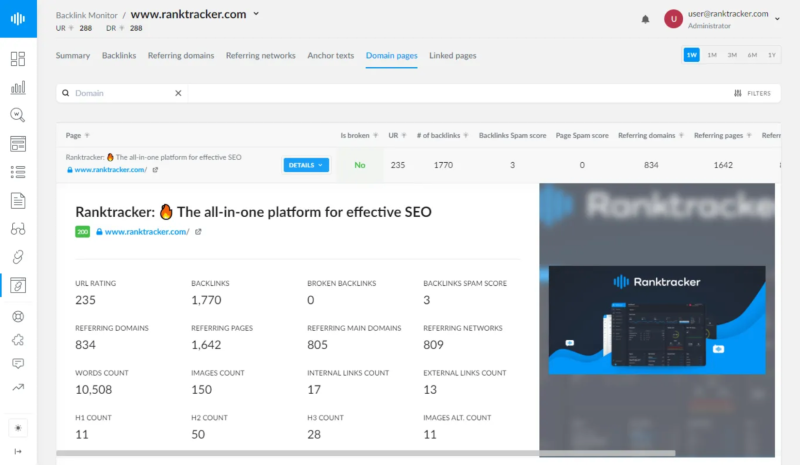800x465 pixels.
Task: Open www.ranktracker.com/ link in table row
Action: 111,170
